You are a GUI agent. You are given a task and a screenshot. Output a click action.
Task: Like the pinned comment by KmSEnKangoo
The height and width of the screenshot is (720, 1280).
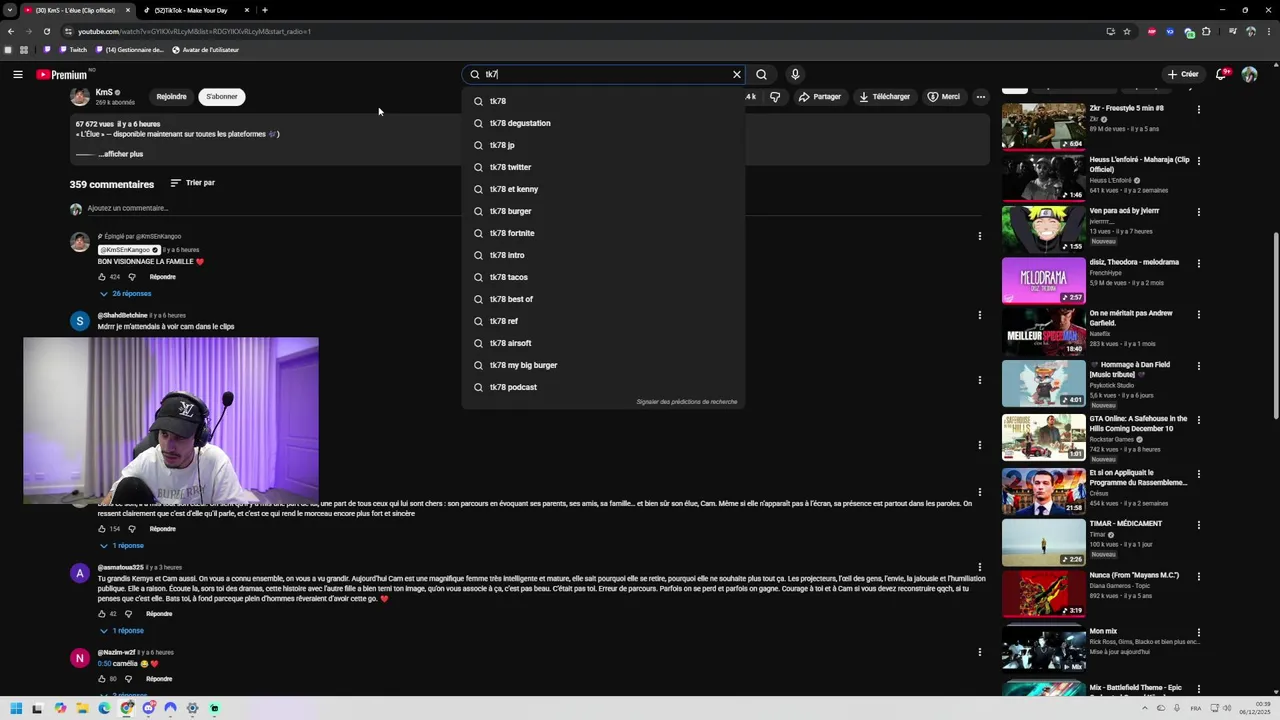click(102, 277)
